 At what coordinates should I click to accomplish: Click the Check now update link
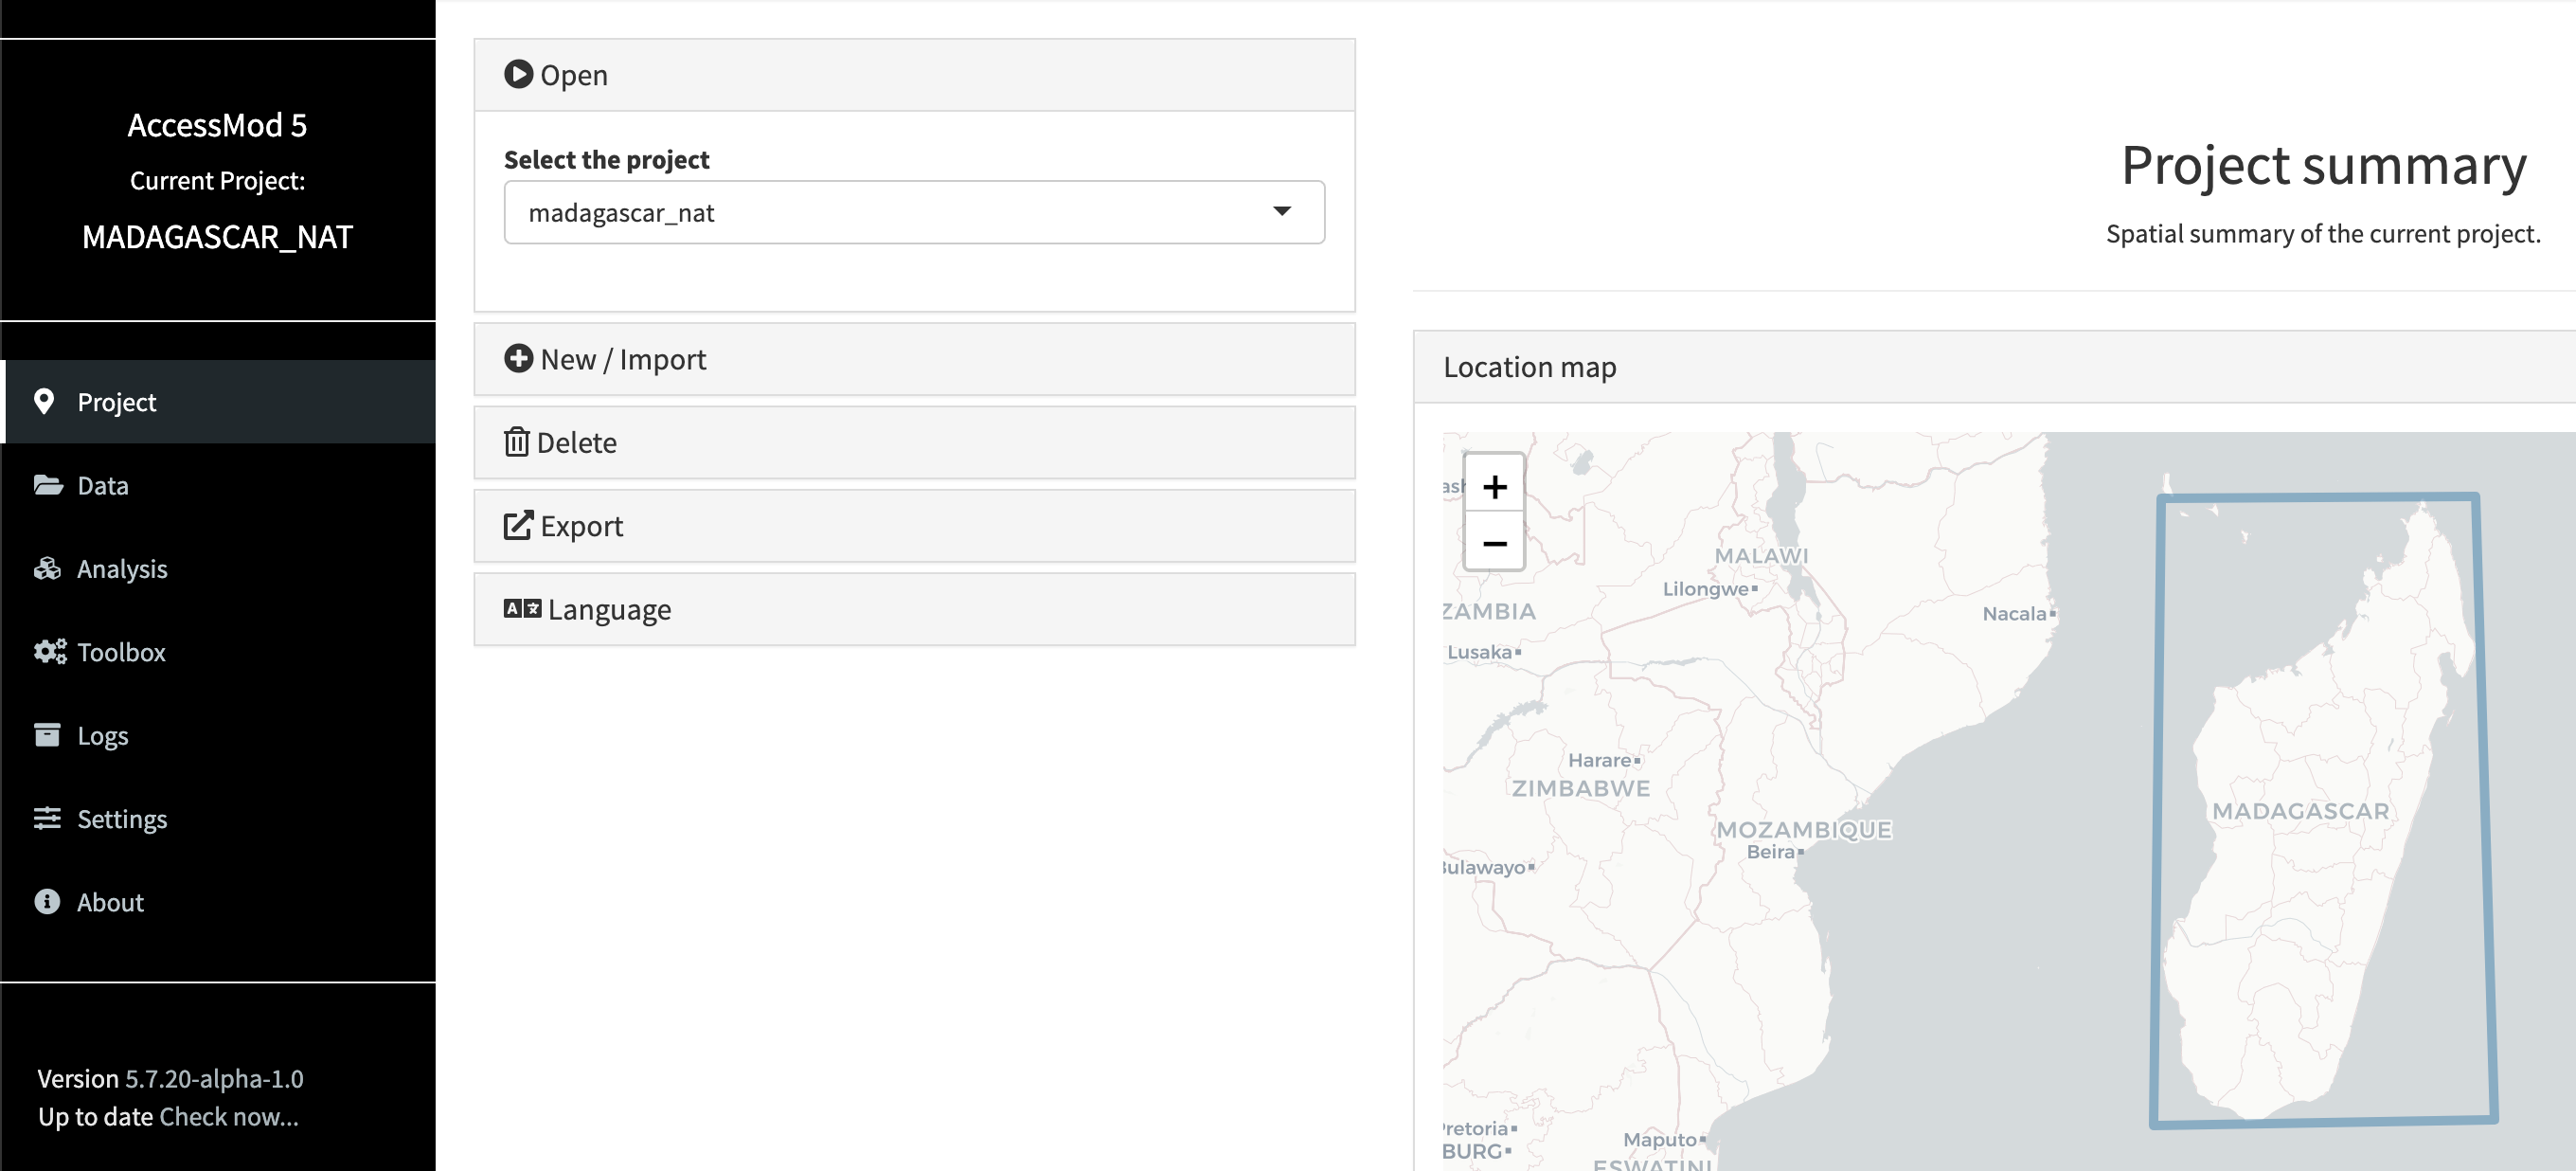228,1116
